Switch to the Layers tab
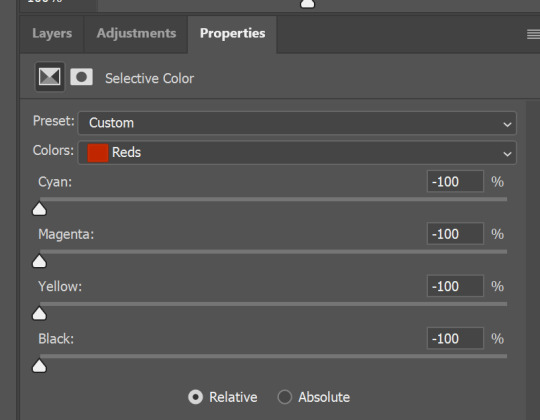Image resolution: width=540 pixels, height=420 pixels. [x=52, y=33]
